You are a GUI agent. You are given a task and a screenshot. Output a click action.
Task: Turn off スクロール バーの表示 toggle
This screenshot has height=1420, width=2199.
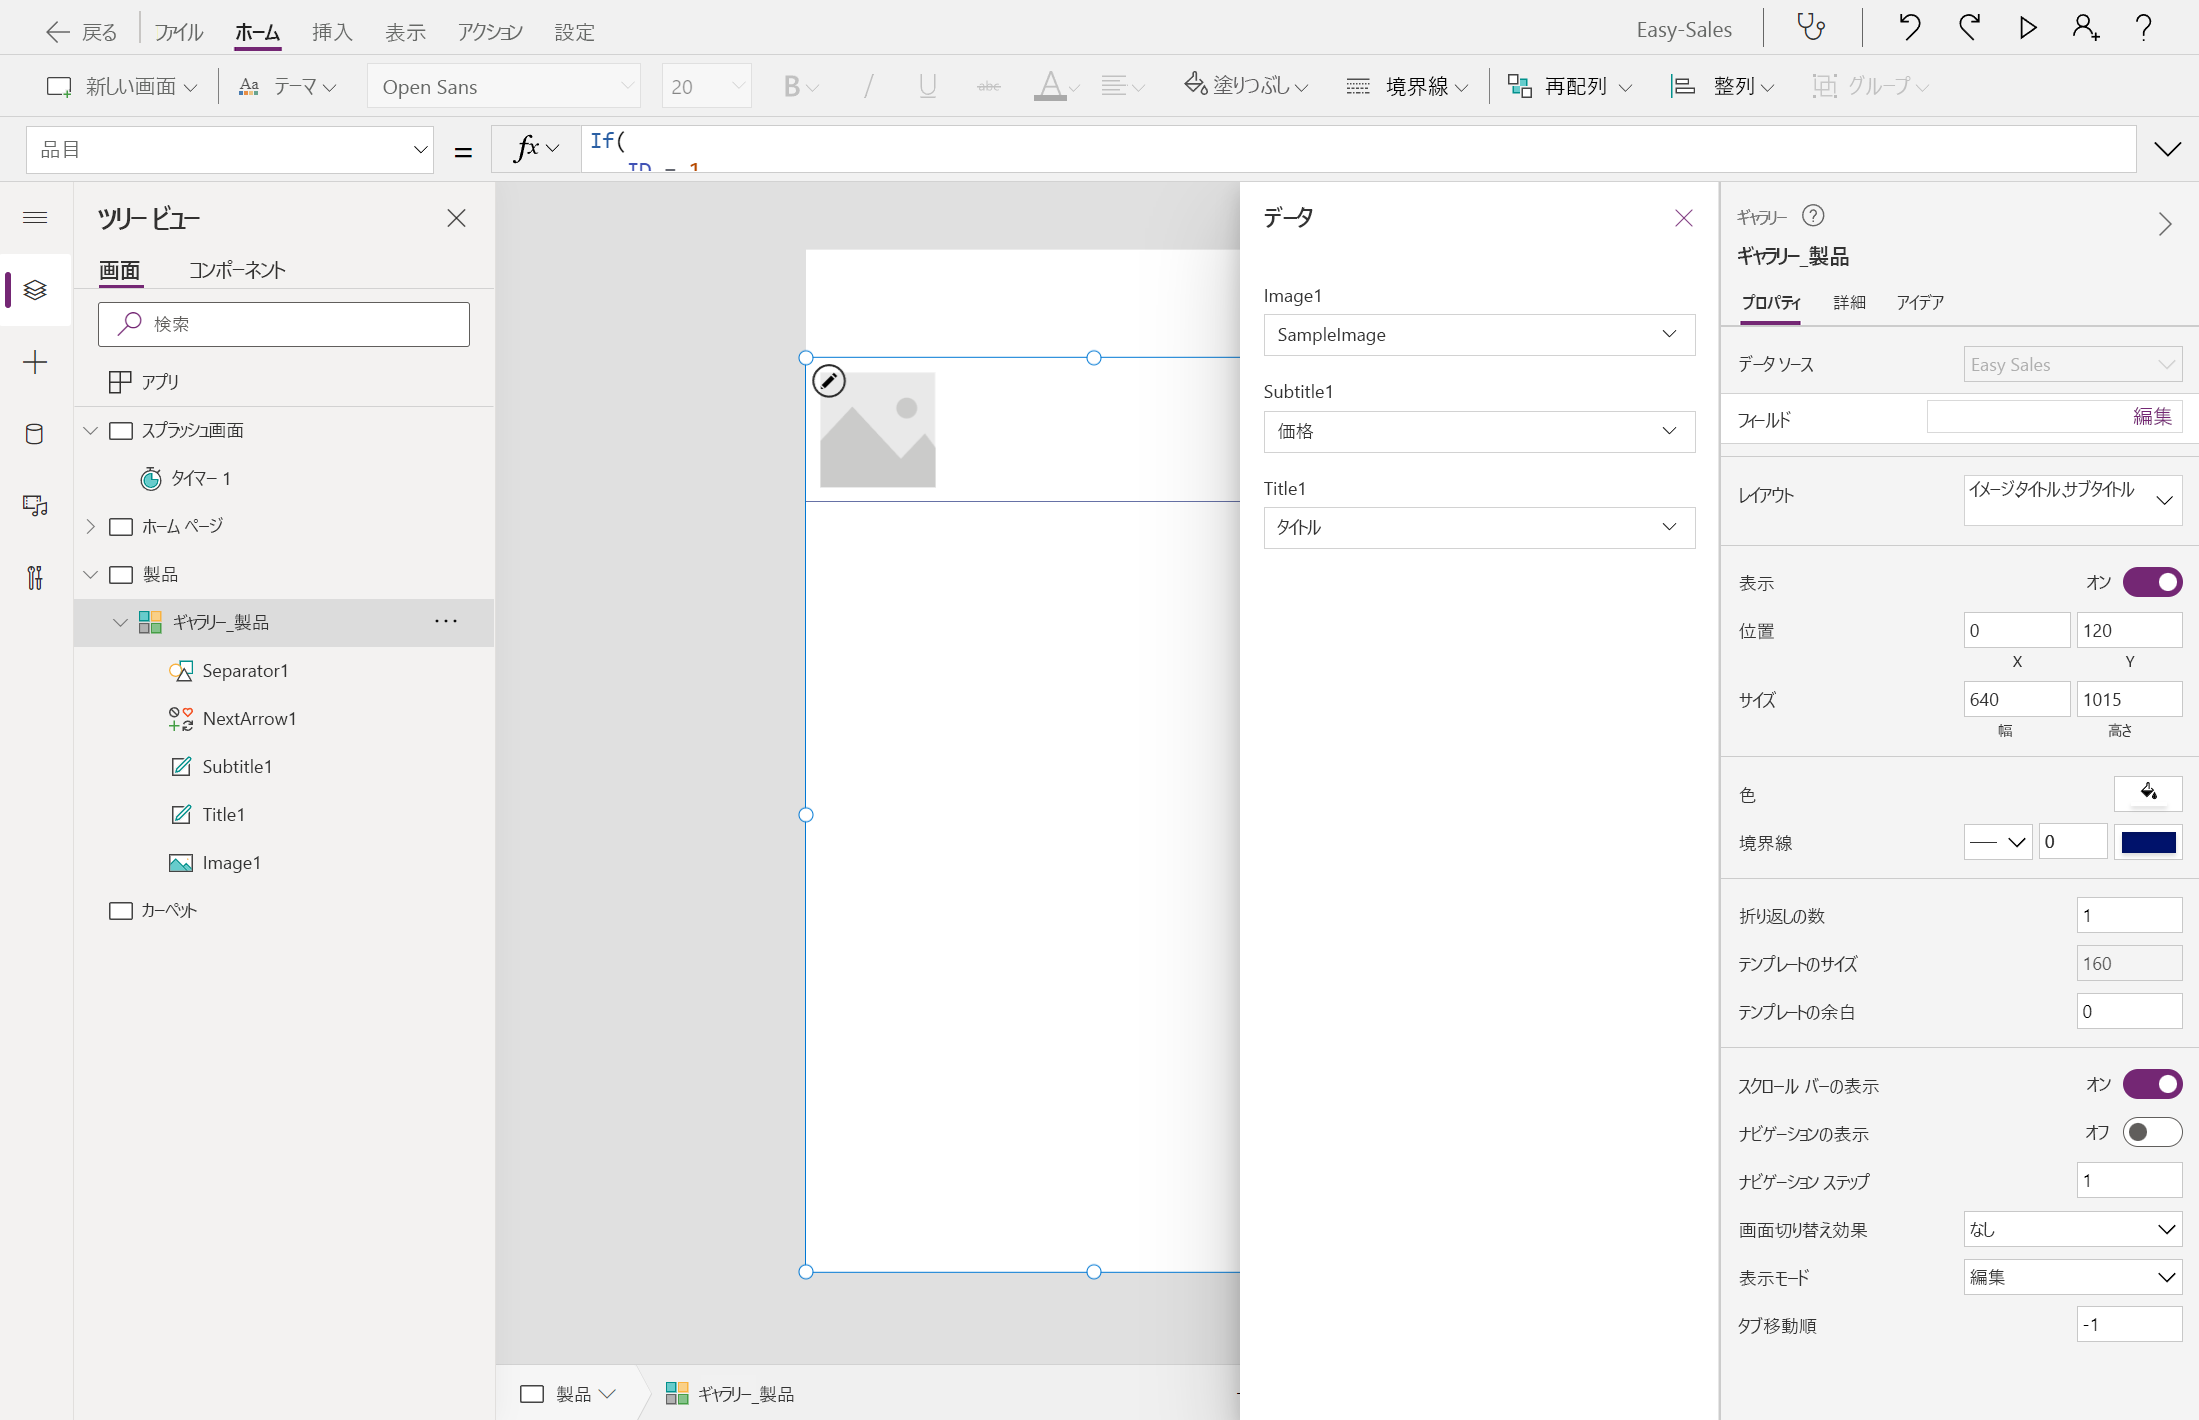(x=2152, y=1084)
